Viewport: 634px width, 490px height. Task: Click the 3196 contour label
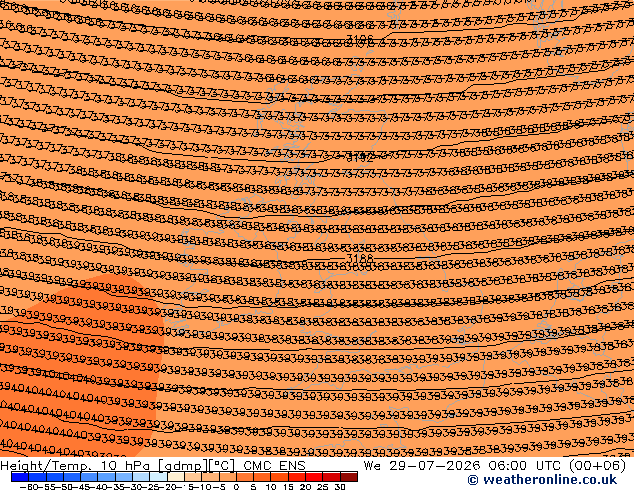point(360,39)
